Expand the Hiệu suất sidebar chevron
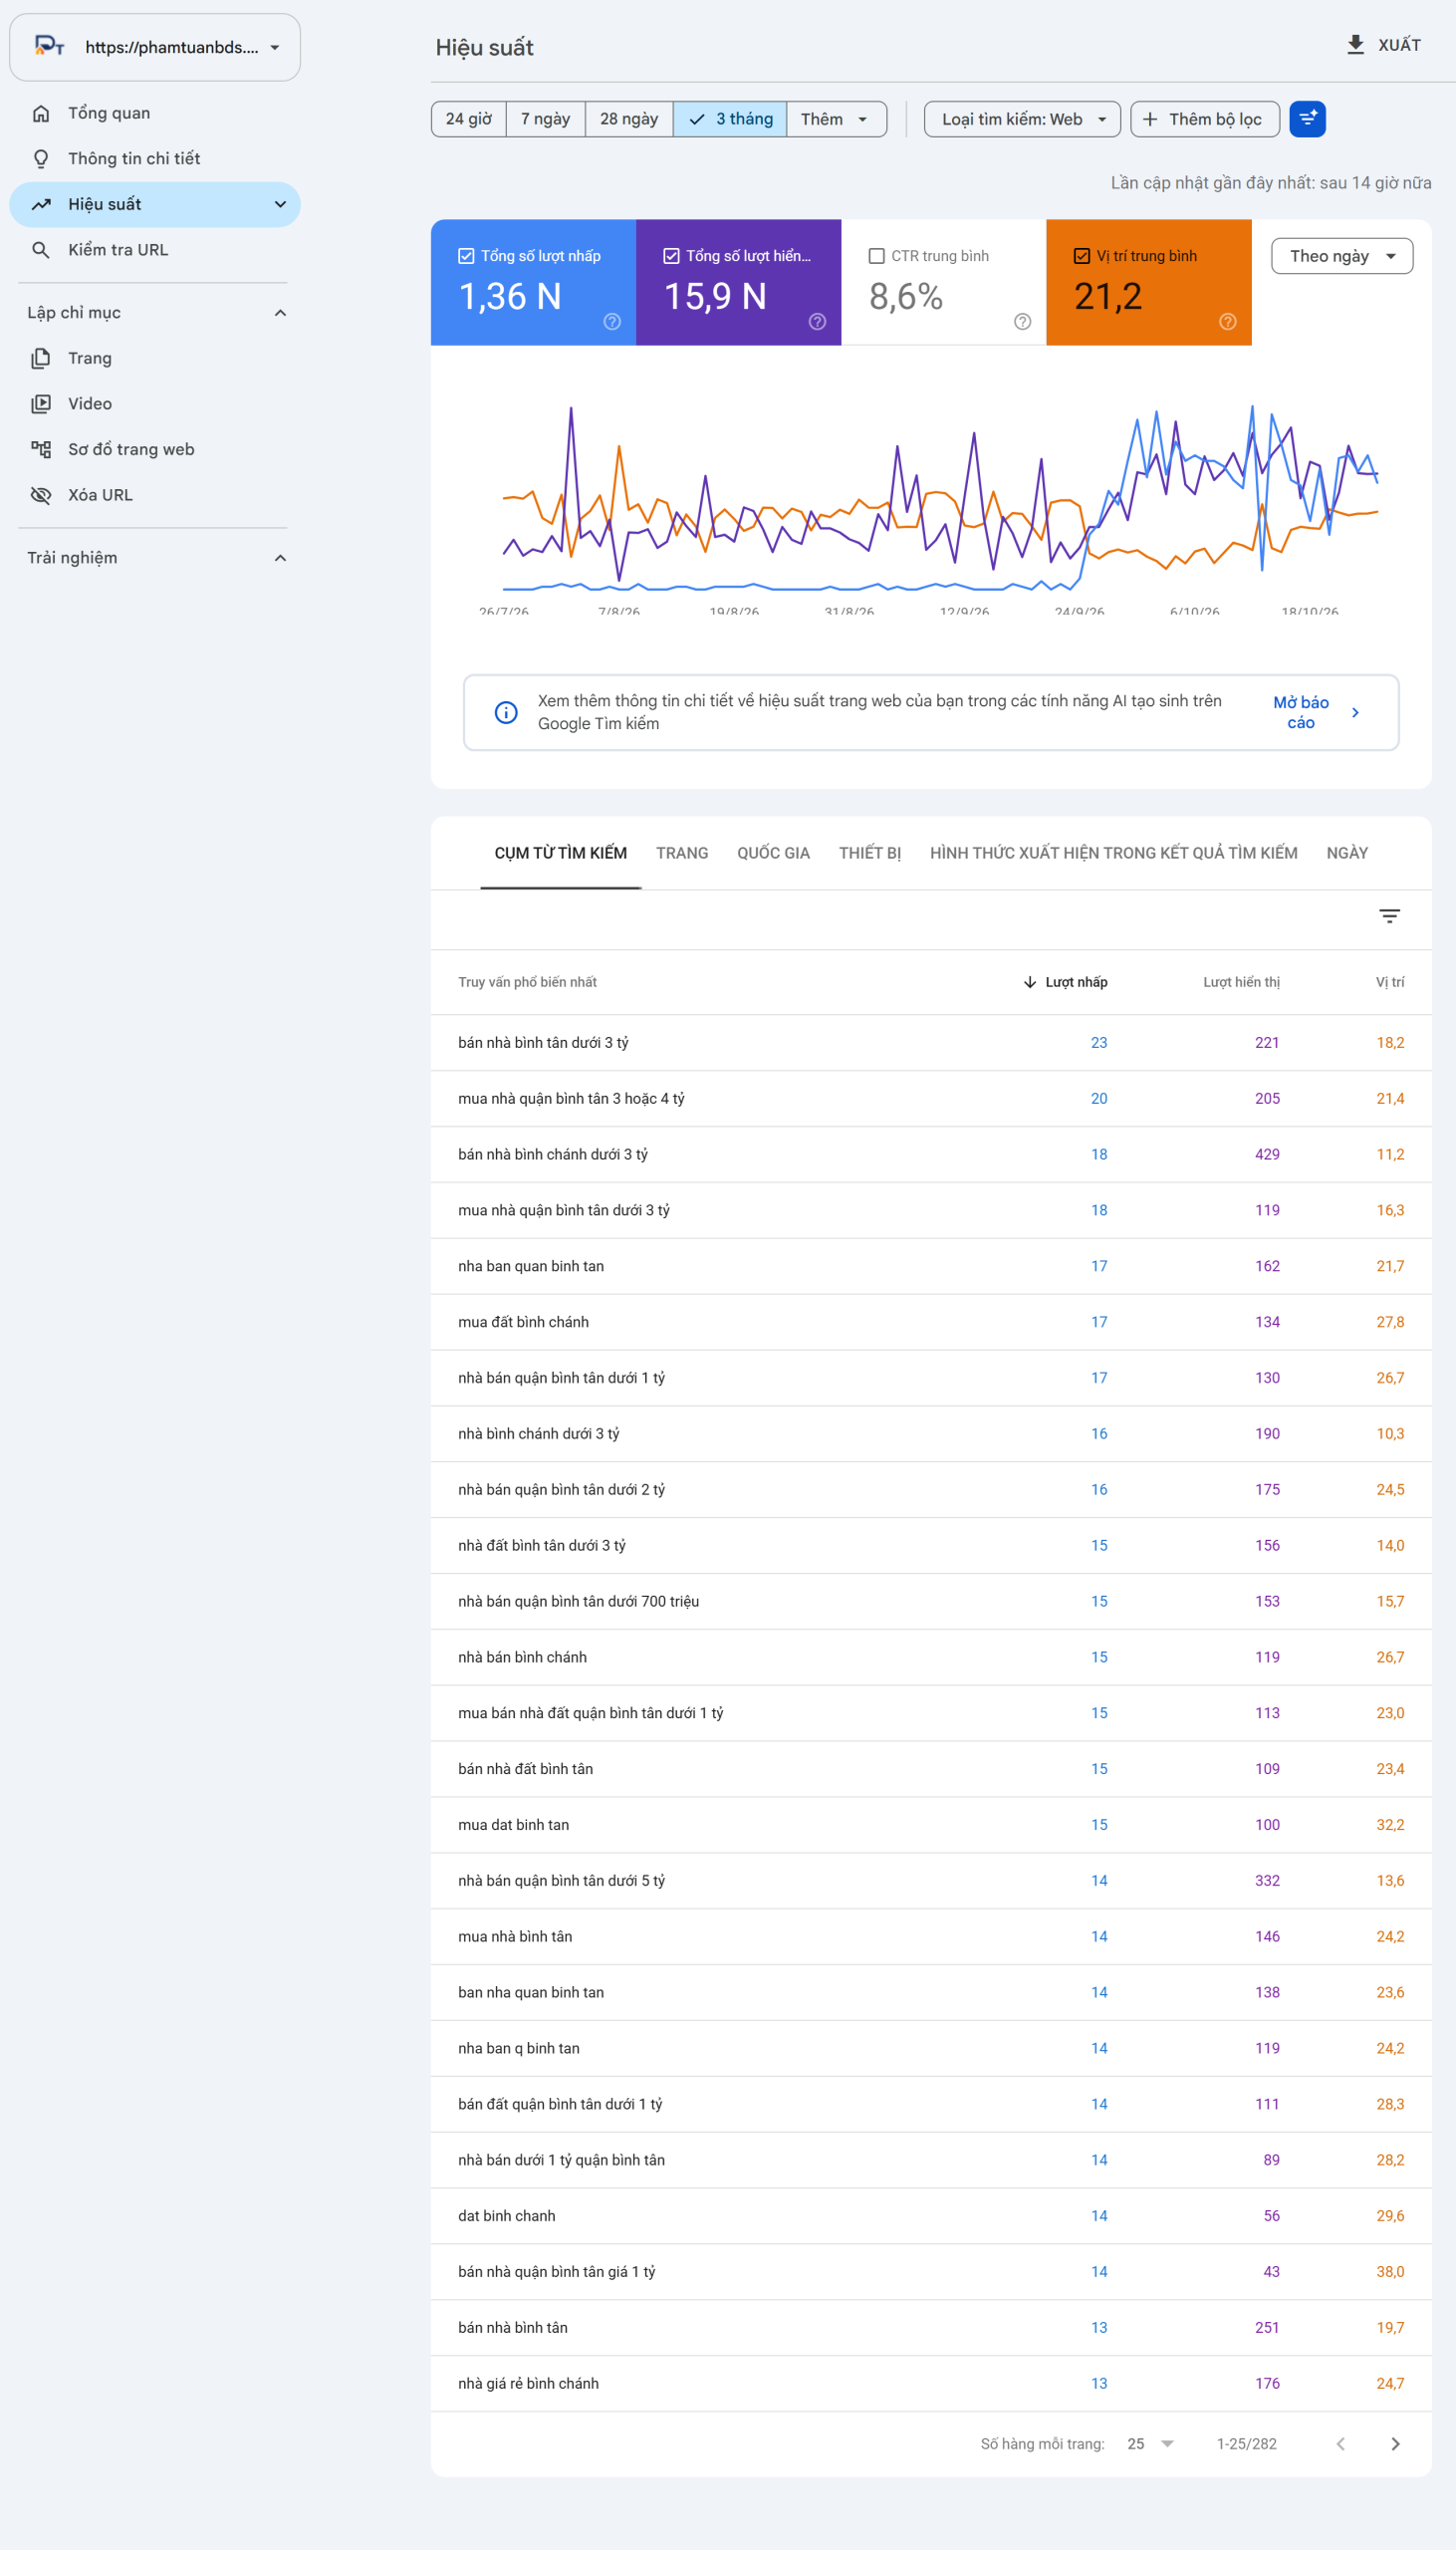 click(x=280, y=204)
